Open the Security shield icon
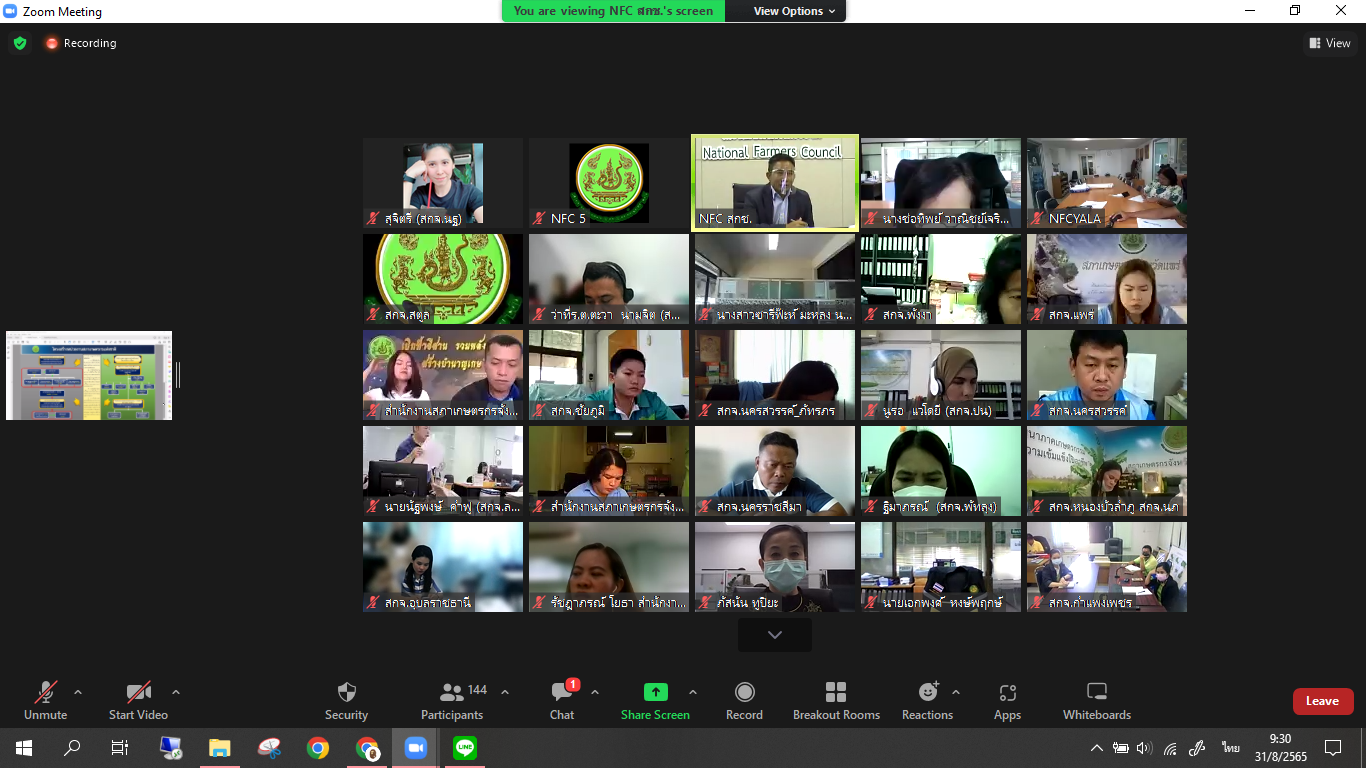The height and width of the screenshot is (768, 1366). [346, 693]
